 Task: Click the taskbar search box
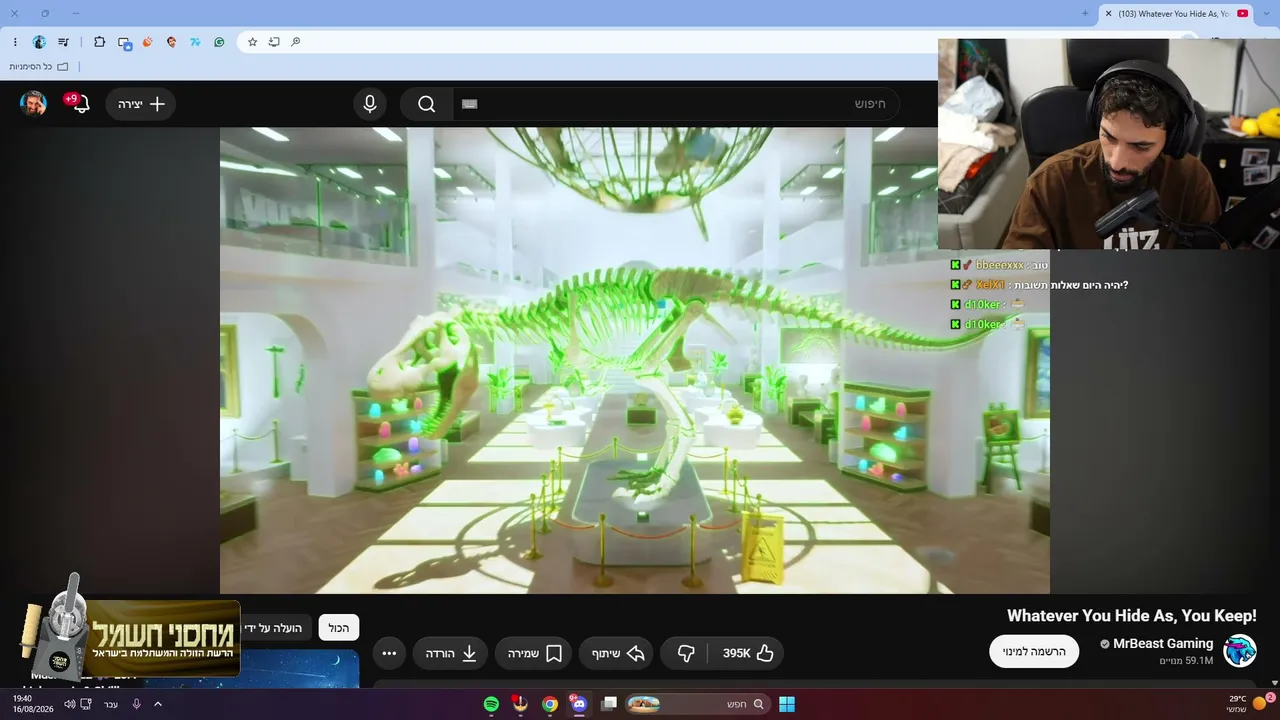[697, 704]
